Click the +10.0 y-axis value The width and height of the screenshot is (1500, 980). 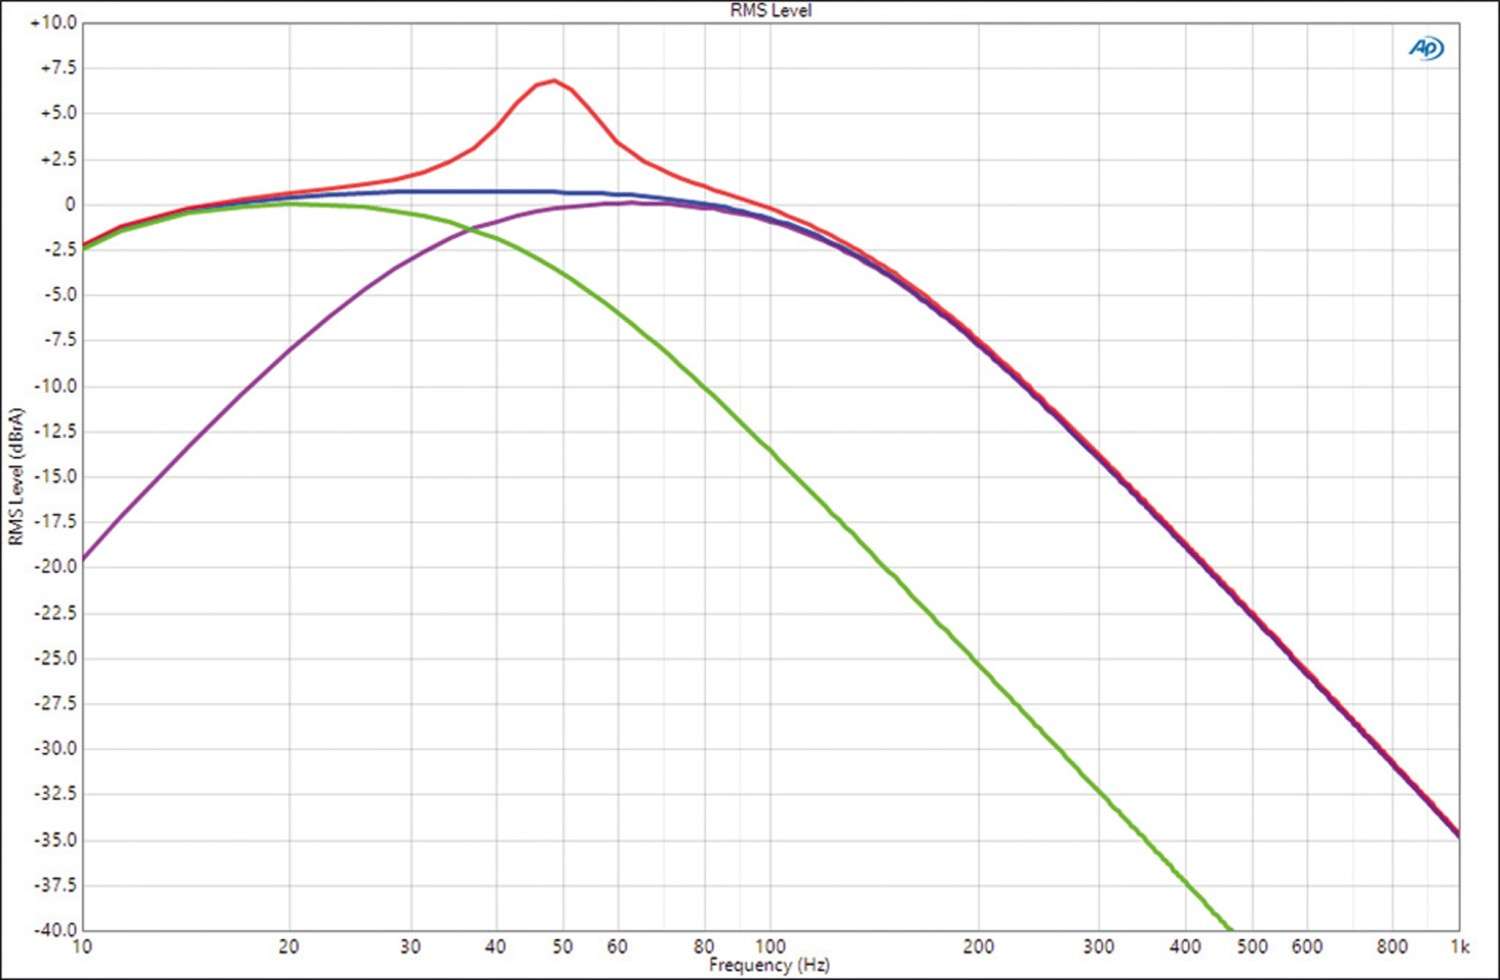(53, 23)
